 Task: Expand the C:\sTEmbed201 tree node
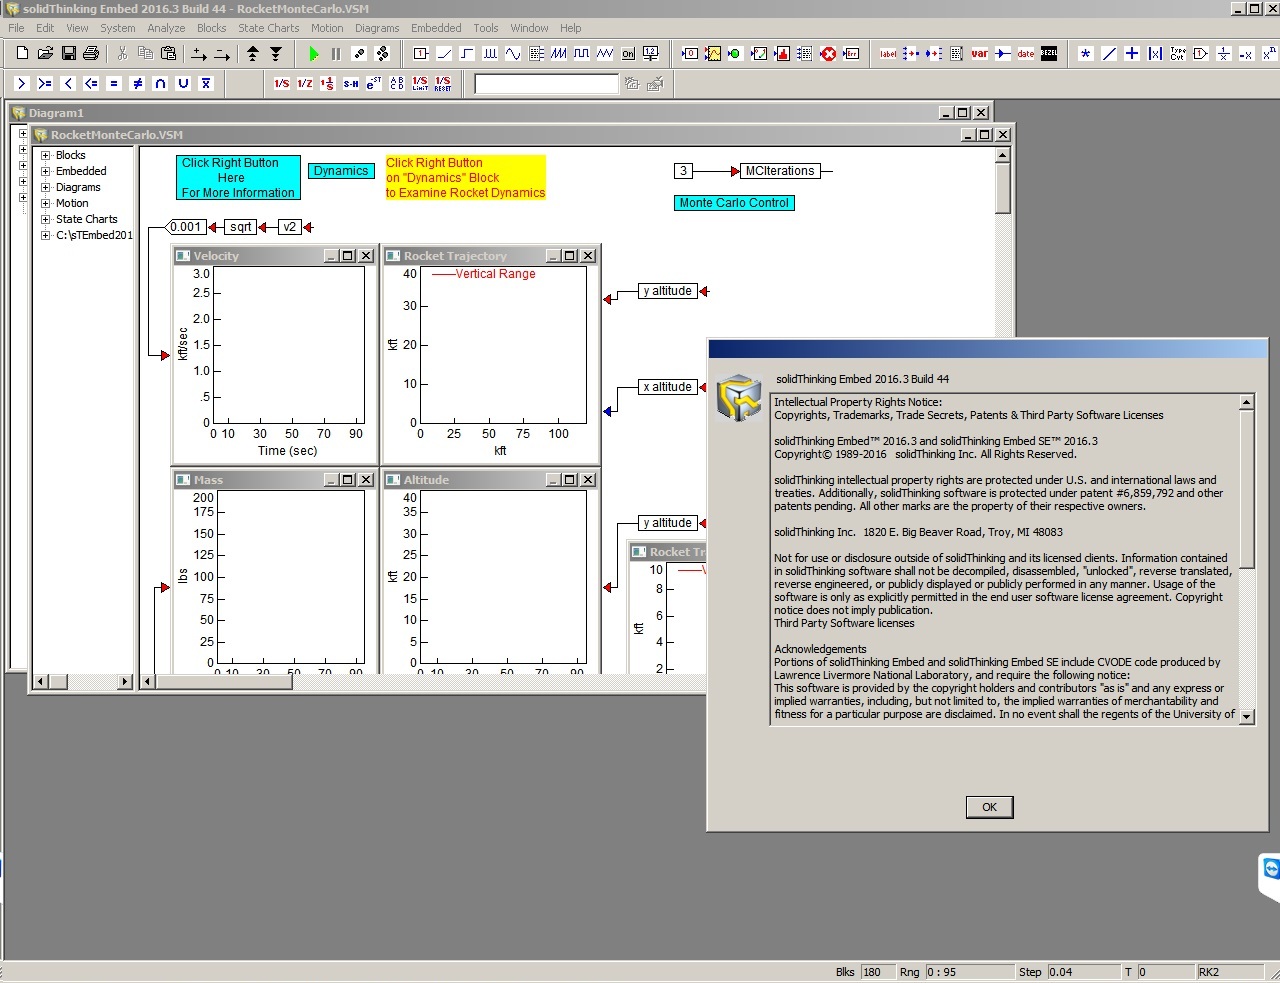(x=45, y=235)
